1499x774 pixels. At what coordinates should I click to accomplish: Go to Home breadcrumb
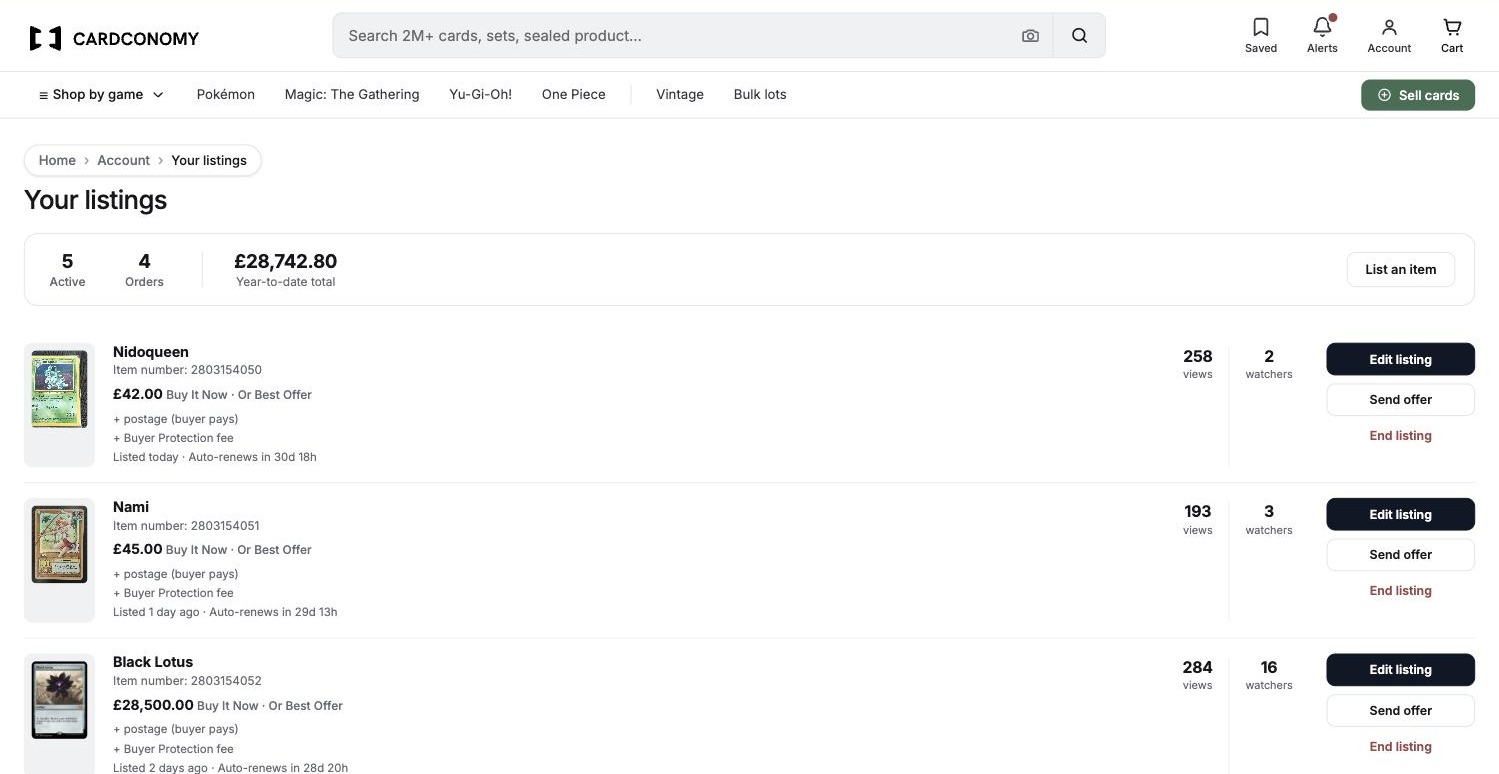pyautogui.click(x=57, y=160)
